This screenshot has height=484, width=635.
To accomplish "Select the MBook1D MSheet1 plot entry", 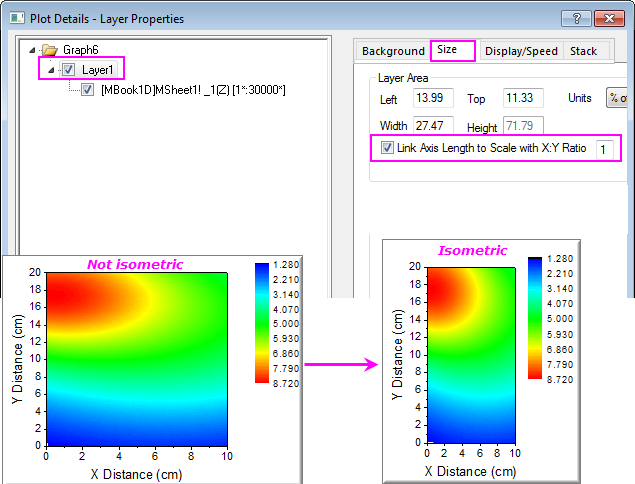I will click(194, 90).
